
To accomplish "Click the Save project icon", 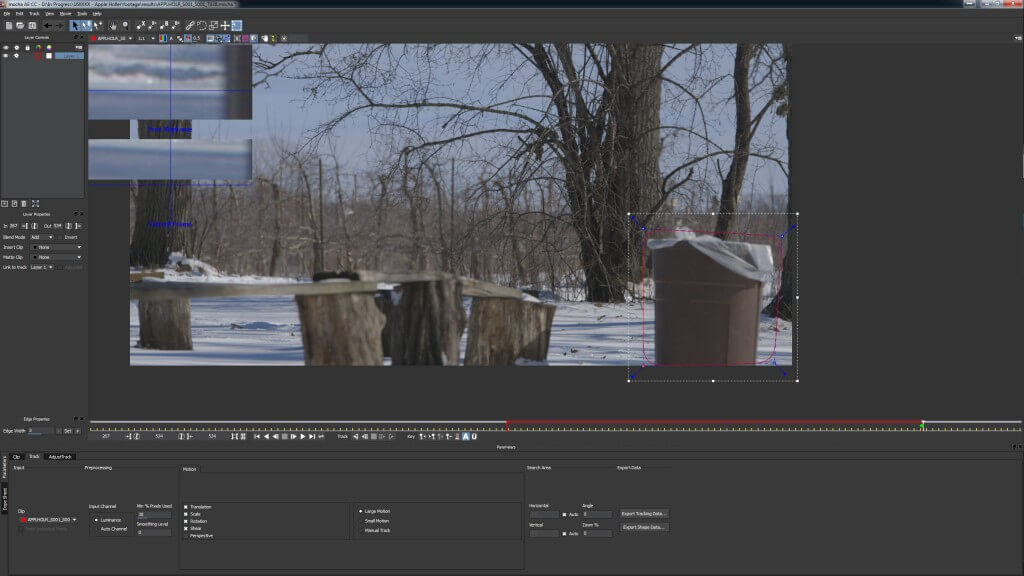I will click(x=32, y=25).
